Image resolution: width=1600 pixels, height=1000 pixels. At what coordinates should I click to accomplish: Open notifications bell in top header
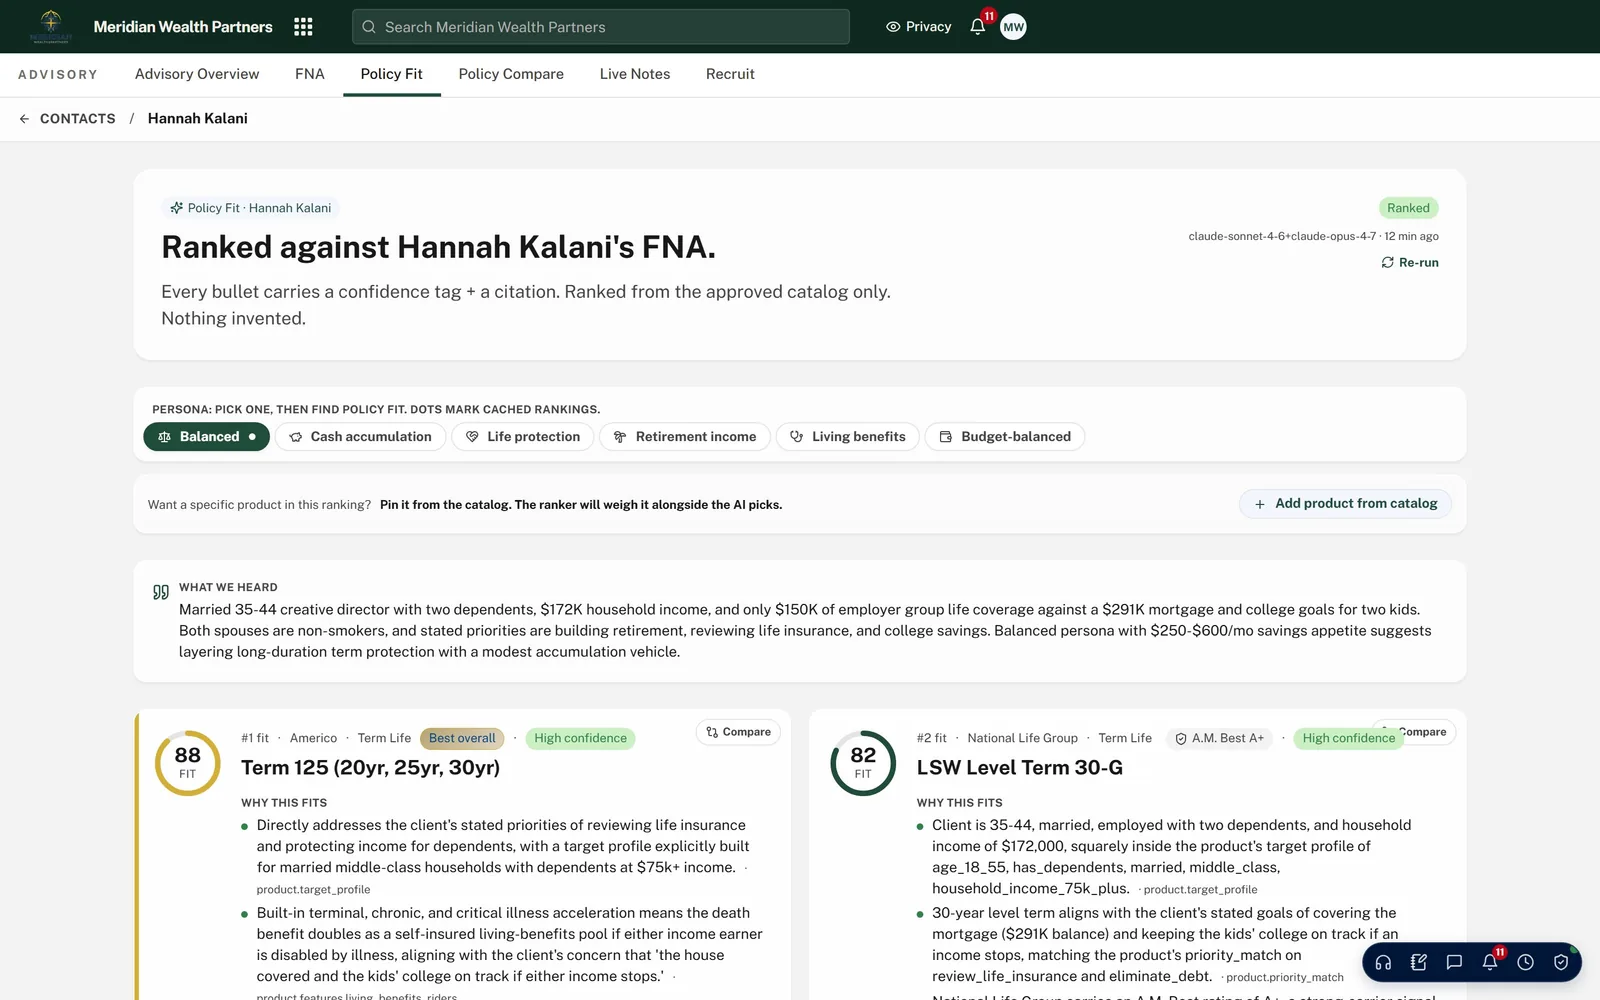tap(978, 27)
